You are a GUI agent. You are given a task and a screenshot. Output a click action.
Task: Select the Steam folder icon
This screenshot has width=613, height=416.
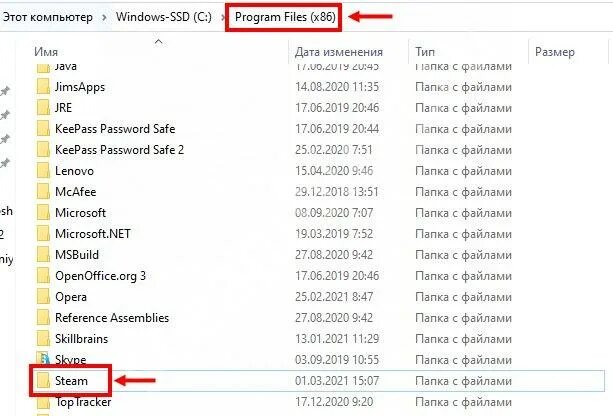coord(43,380)
